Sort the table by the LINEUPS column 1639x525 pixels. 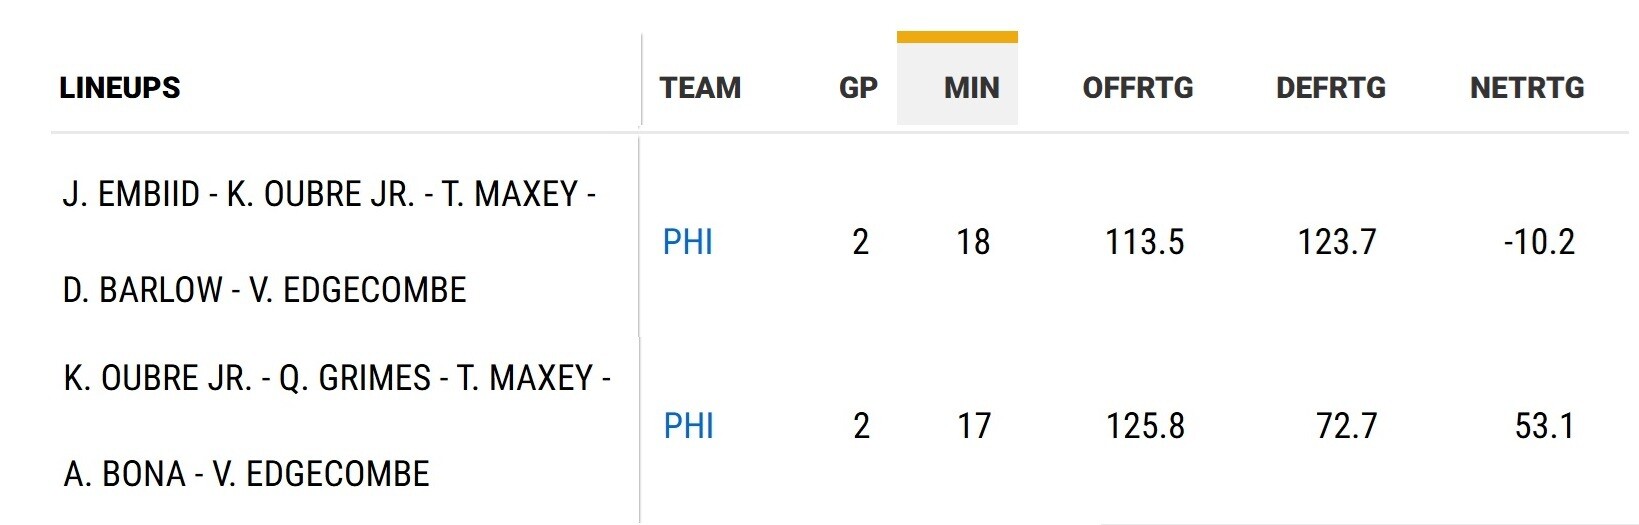pos(120,88)
